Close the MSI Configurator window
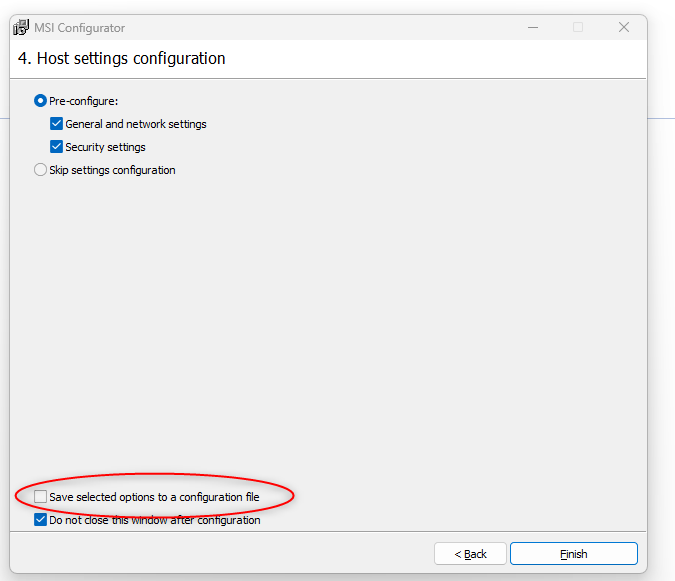 624,28
